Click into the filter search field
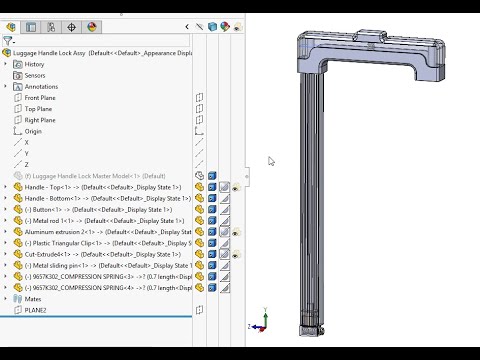The height and width of the screenshot is (360, 480). pos(101,41)
